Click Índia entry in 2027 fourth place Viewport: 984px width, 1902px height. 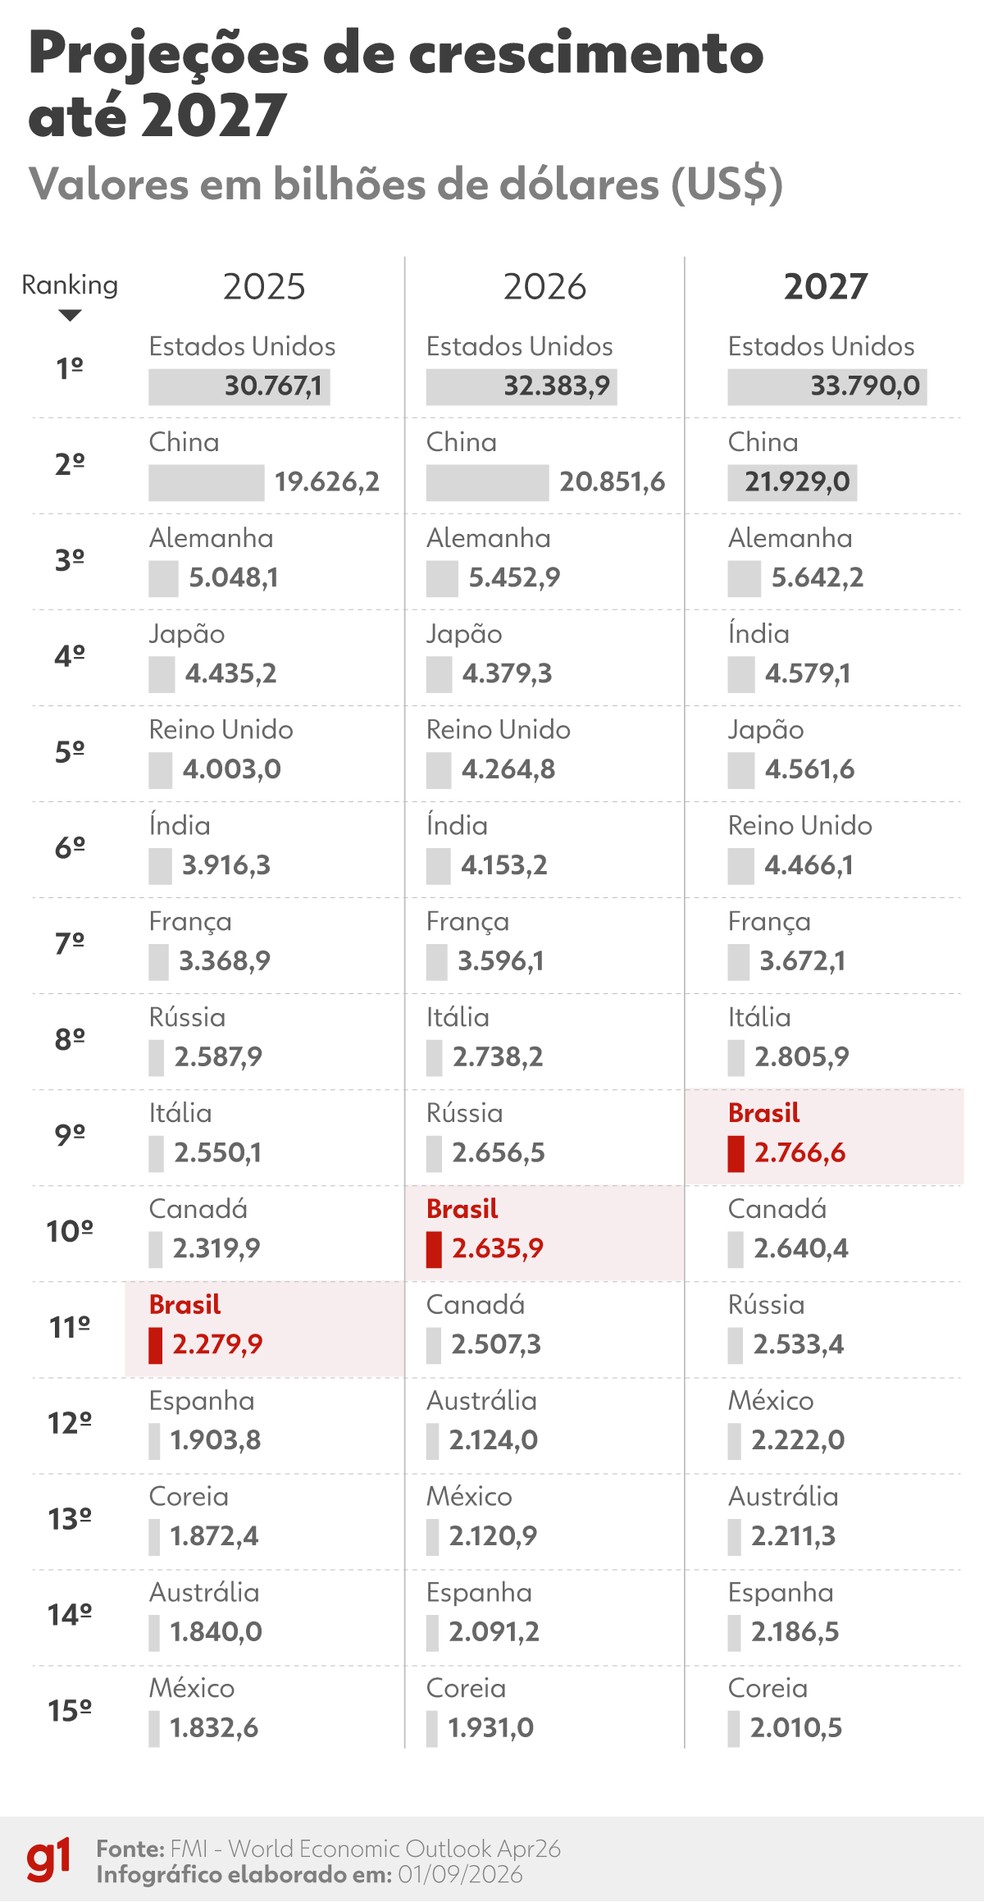(x=759, y=634)
